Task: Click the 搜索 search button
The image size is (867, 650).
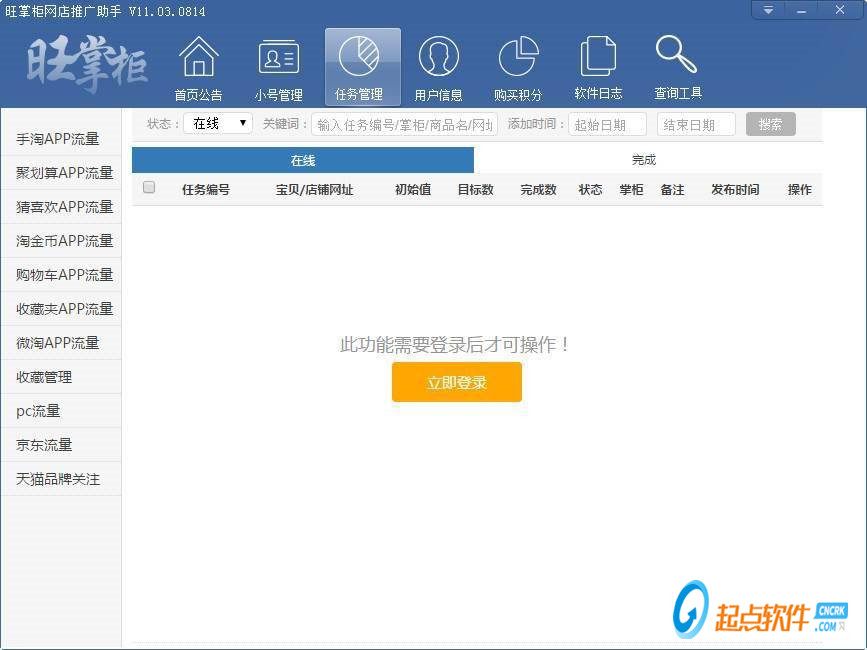Action: tap(770, 124)
